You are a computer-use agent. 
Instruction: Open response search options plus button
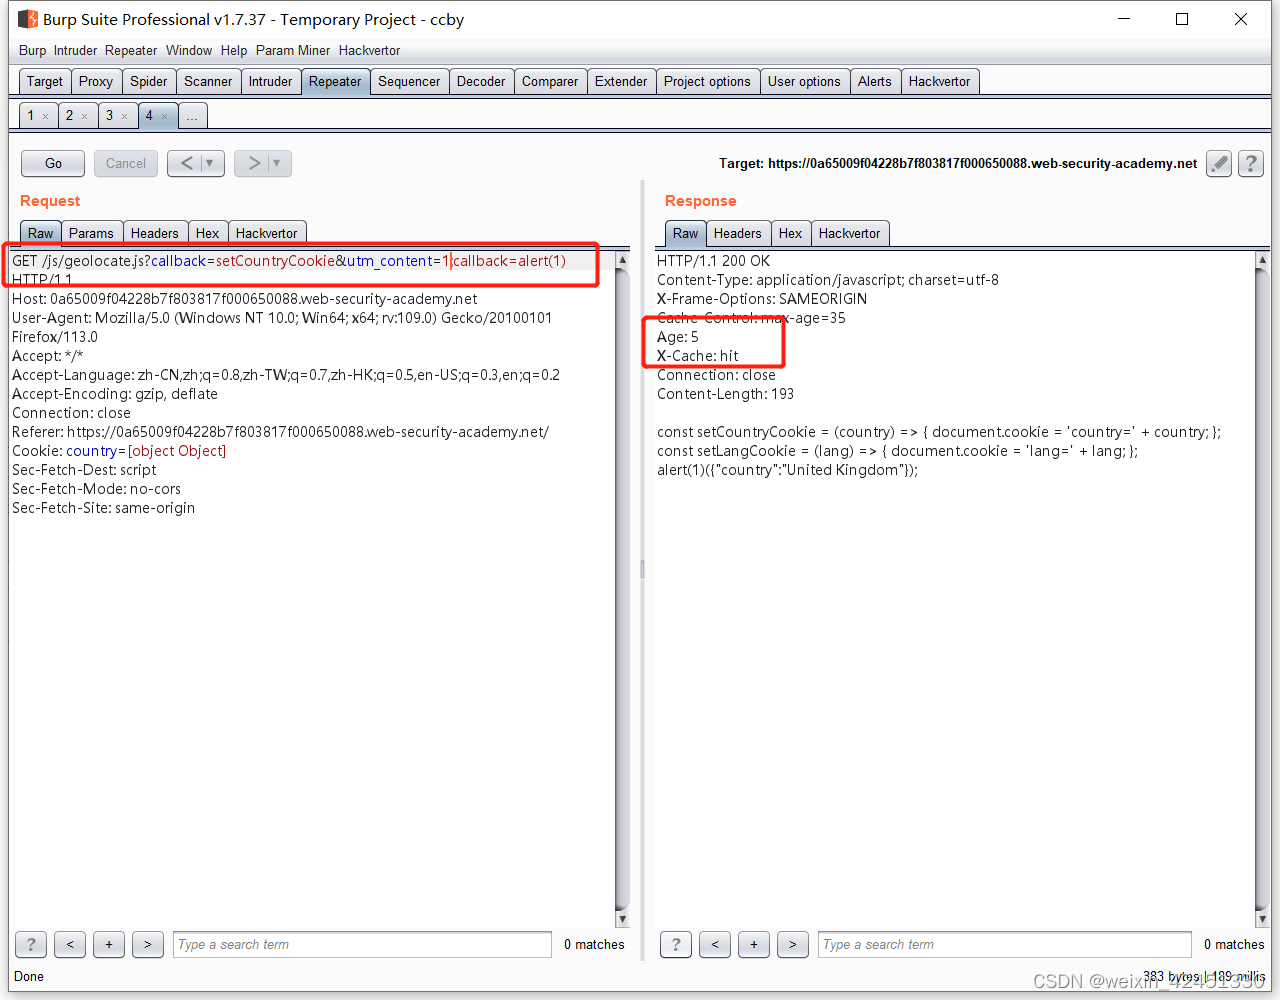pyautogui.click(x=754, y=944)
